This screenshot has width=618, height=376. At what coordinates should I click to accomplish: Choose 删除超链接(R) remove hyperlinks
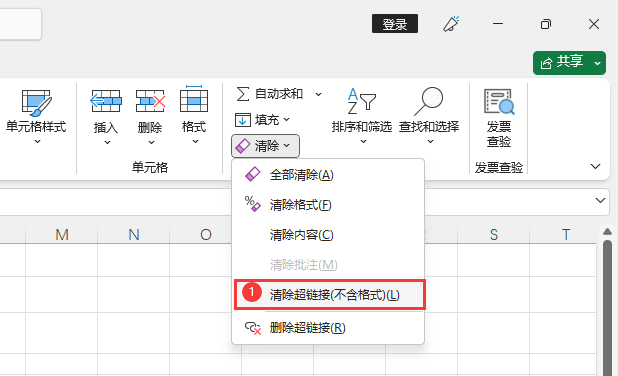click(x=328, y=328)
